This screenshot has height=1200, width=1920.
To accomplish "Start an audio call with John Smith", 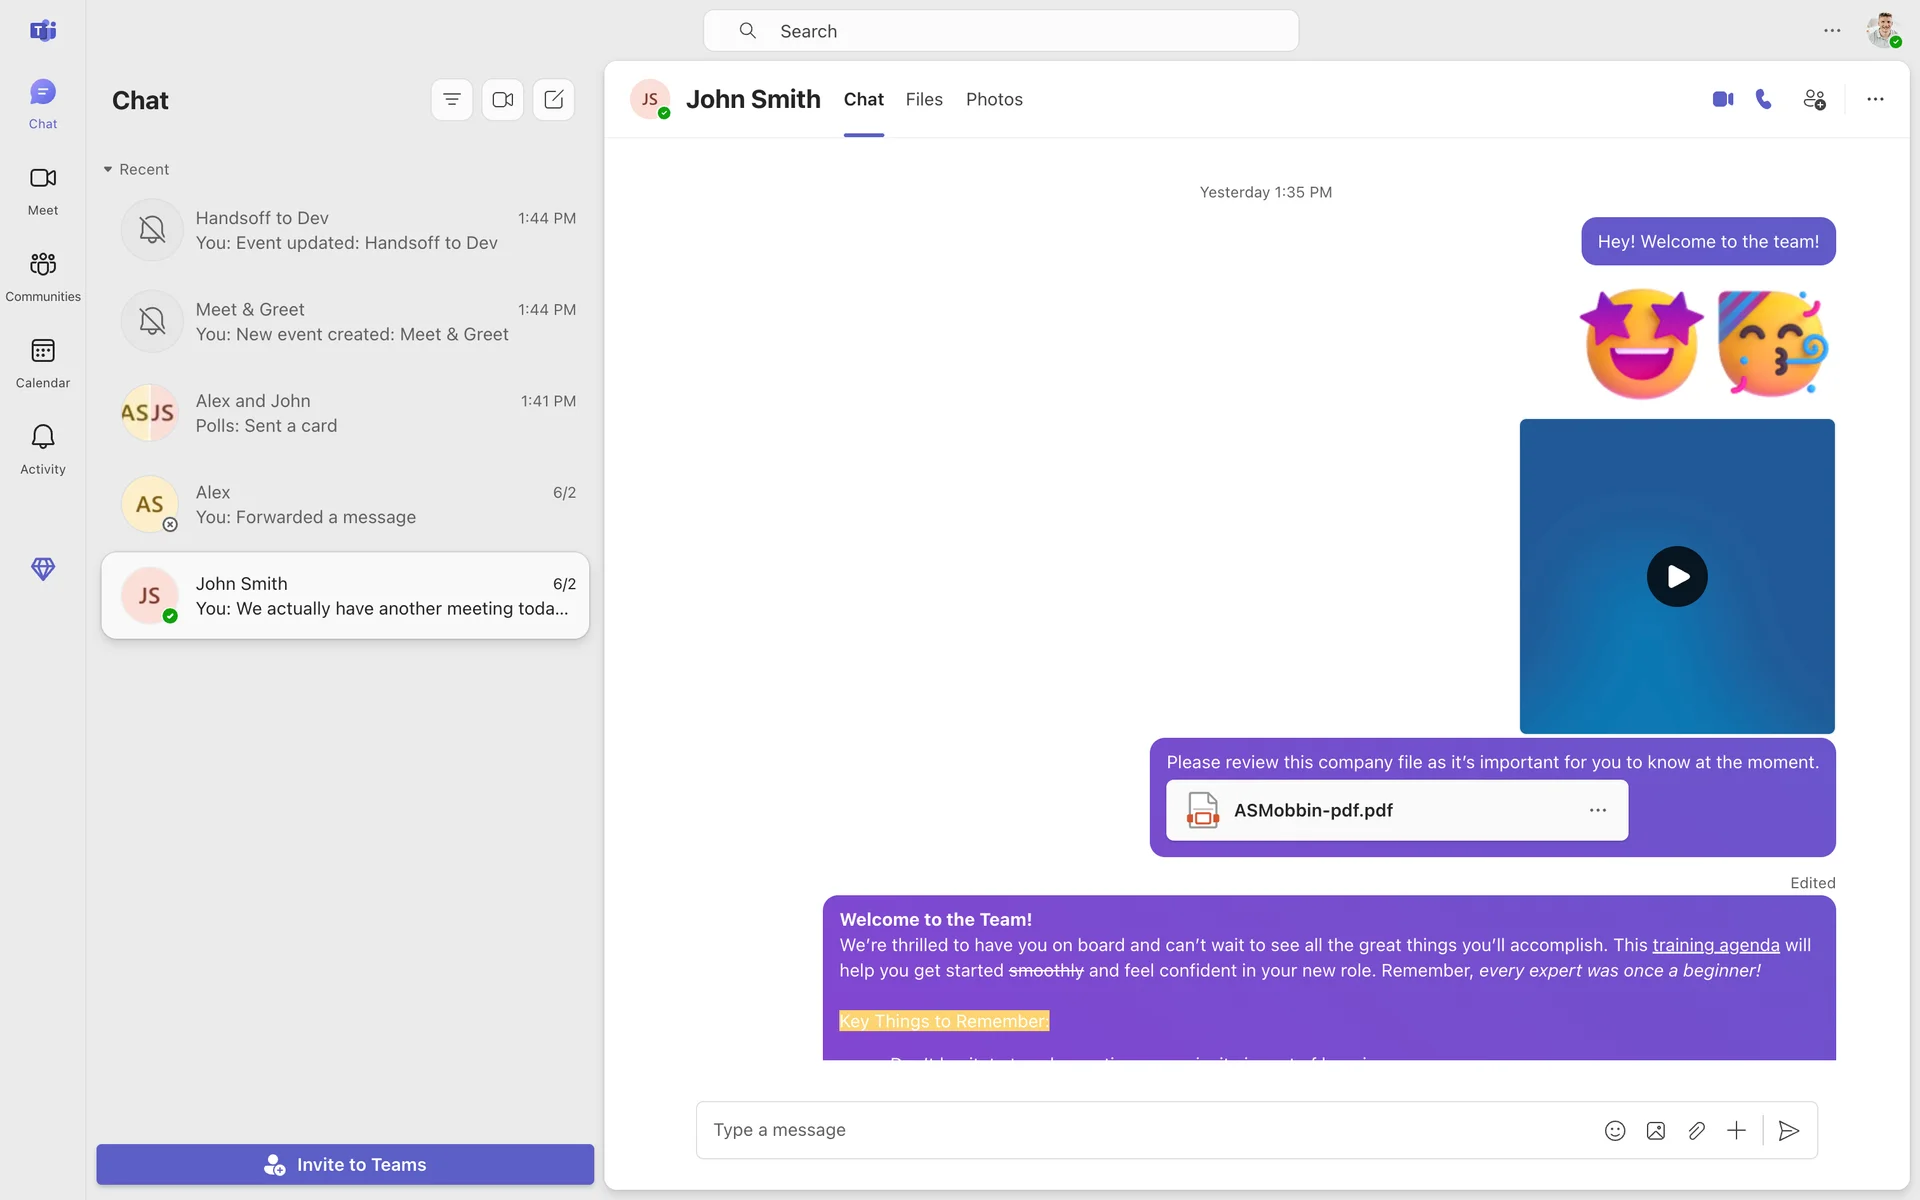I will coord(1764,99).
